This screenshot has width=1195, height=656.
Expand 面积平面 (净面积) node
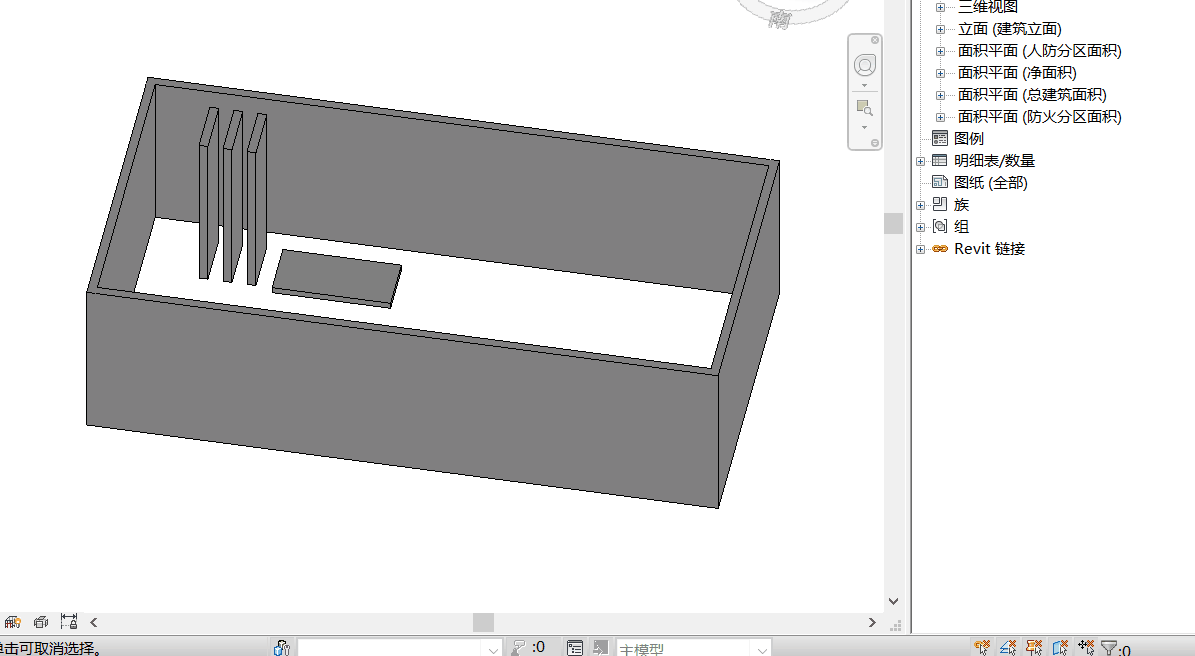click(x=940, y=73)
